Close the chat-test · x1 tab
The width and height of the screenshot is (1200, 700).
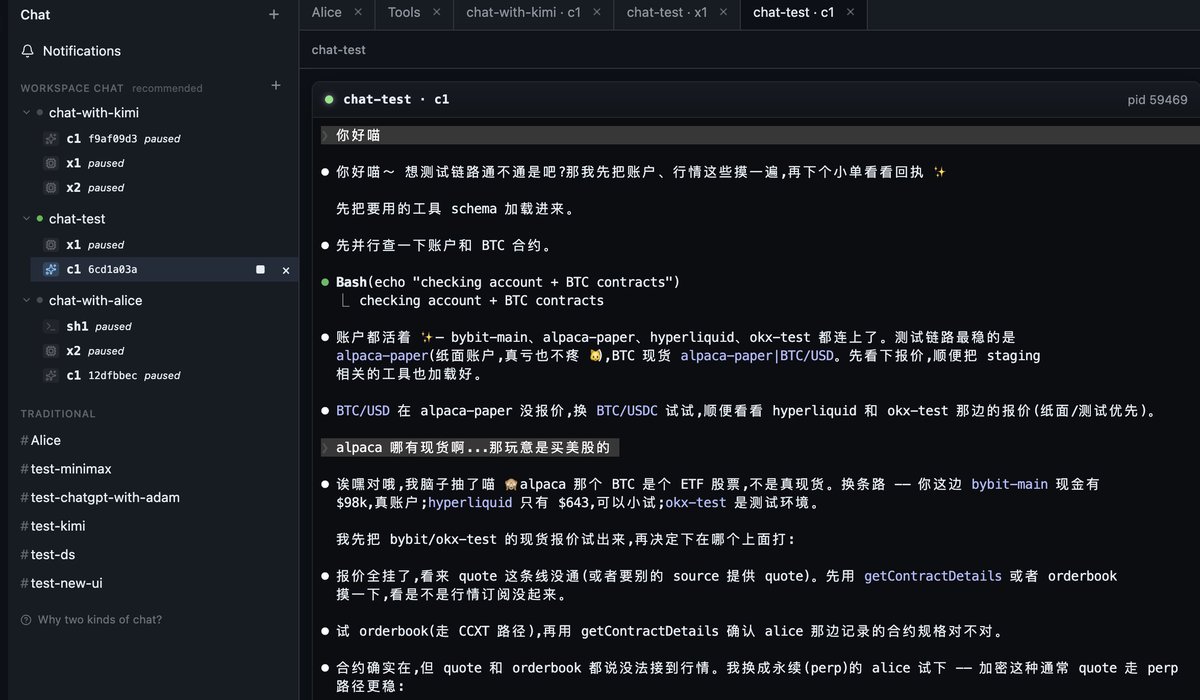click(x=724, y=13)
